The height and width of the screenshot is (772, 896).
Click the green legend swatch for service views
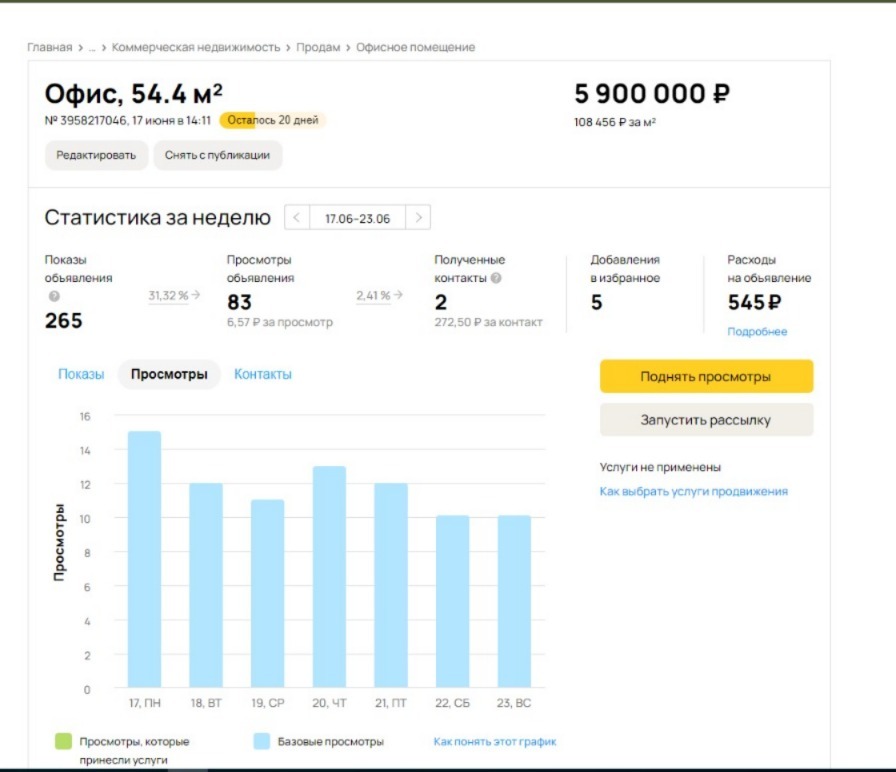63,742
